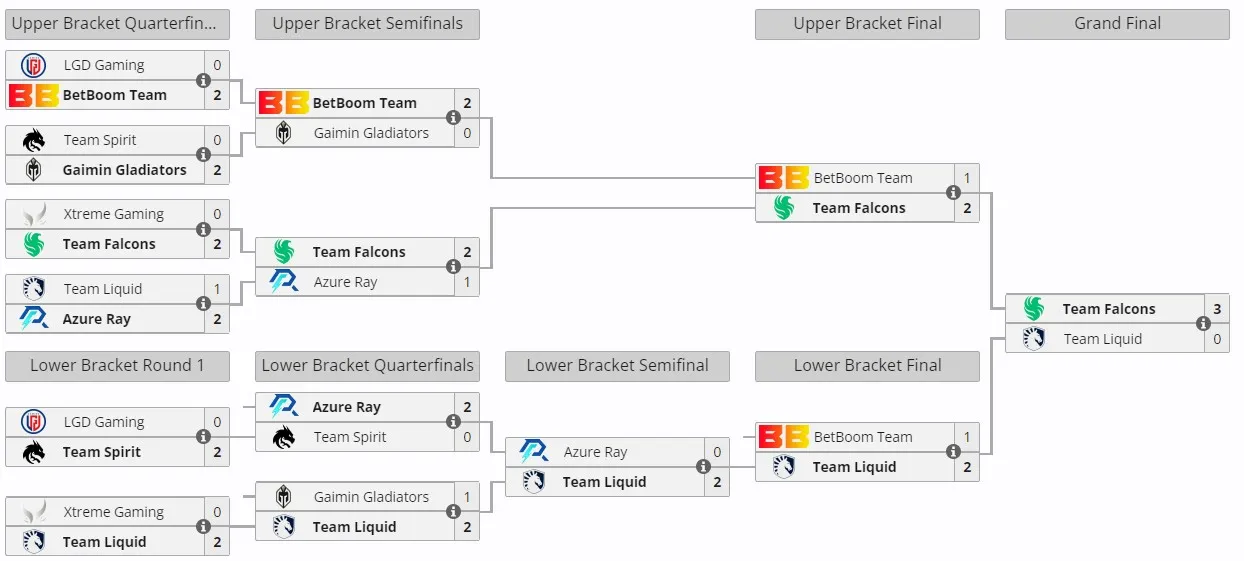
Task: Click Gaimin Gladiators in Upper Bracket Semifinals
Action: coord(371,133)
